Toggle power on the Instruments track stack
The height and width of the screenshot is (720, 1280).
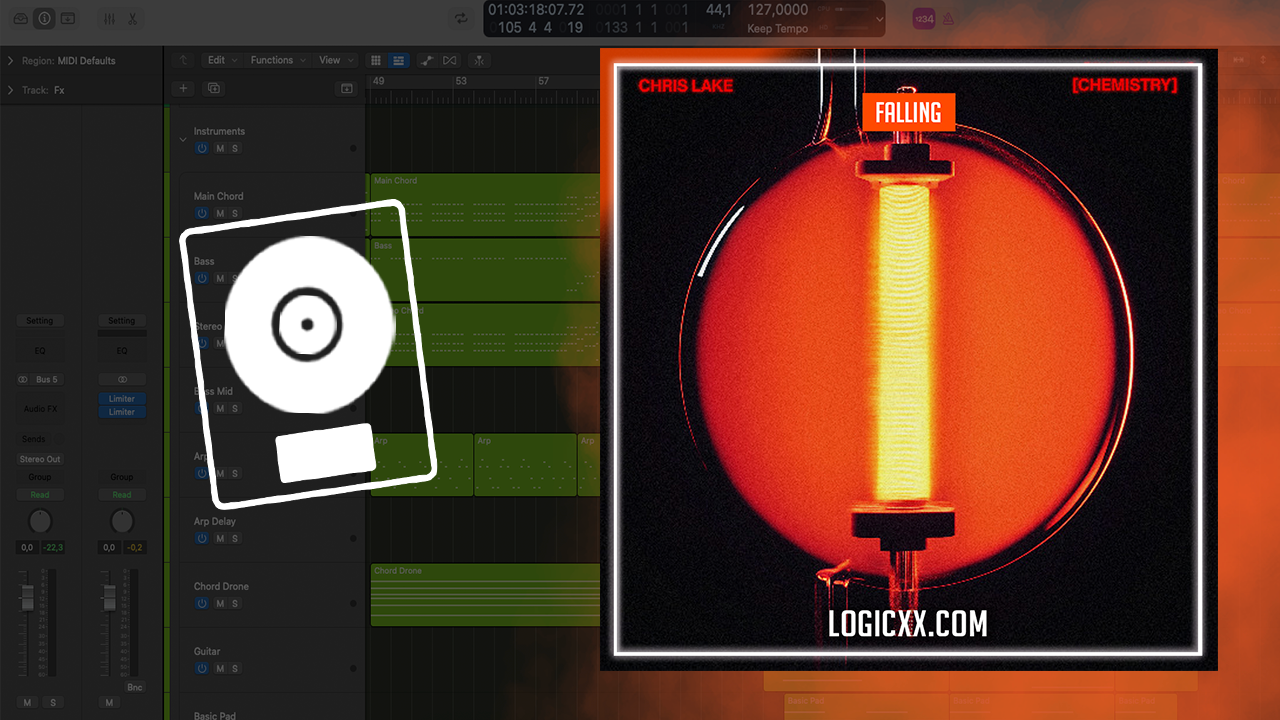(x=202, y=148)
